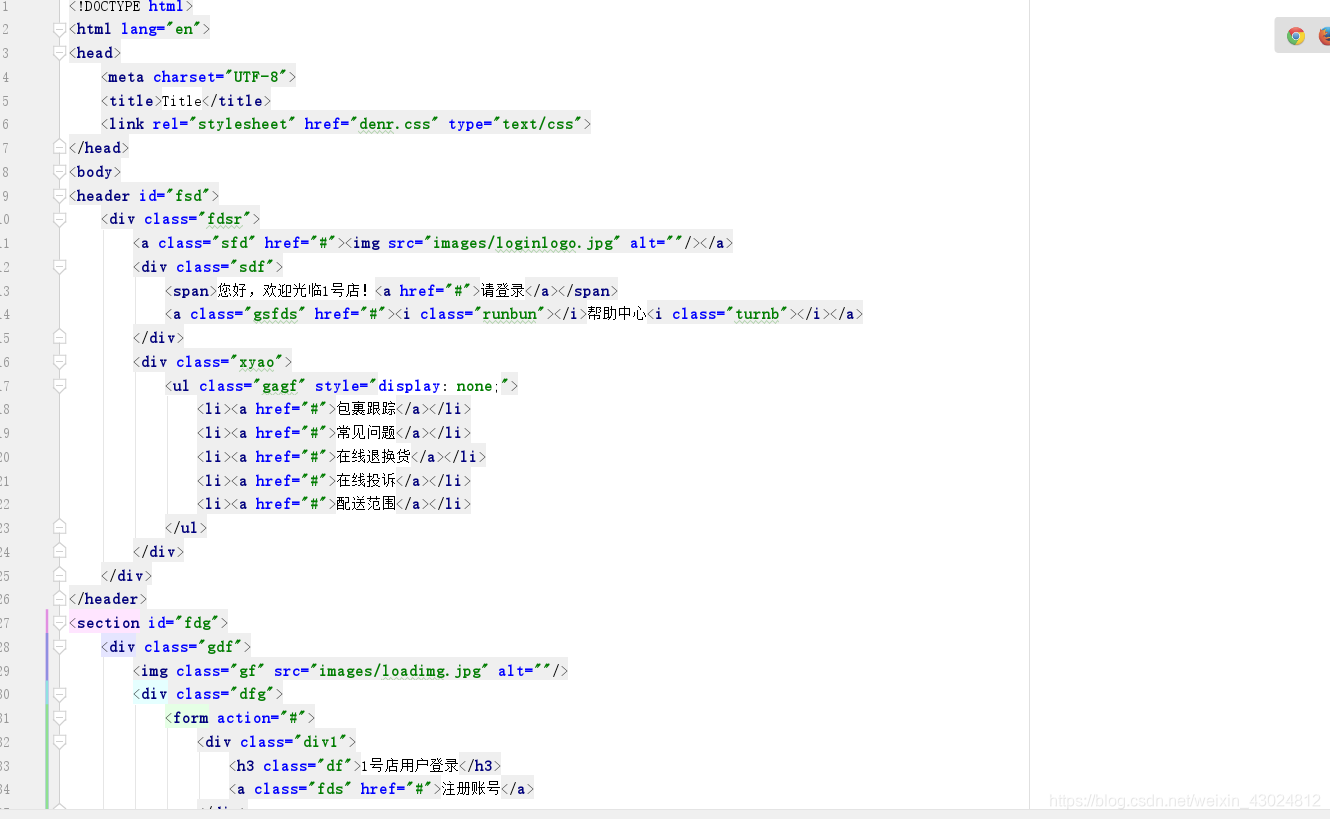Image resolution: width=1330 pixels, height=819 pixels.
Task: Collapse the html lang="en" tag fold marker
Action: [x=60, y=30]
